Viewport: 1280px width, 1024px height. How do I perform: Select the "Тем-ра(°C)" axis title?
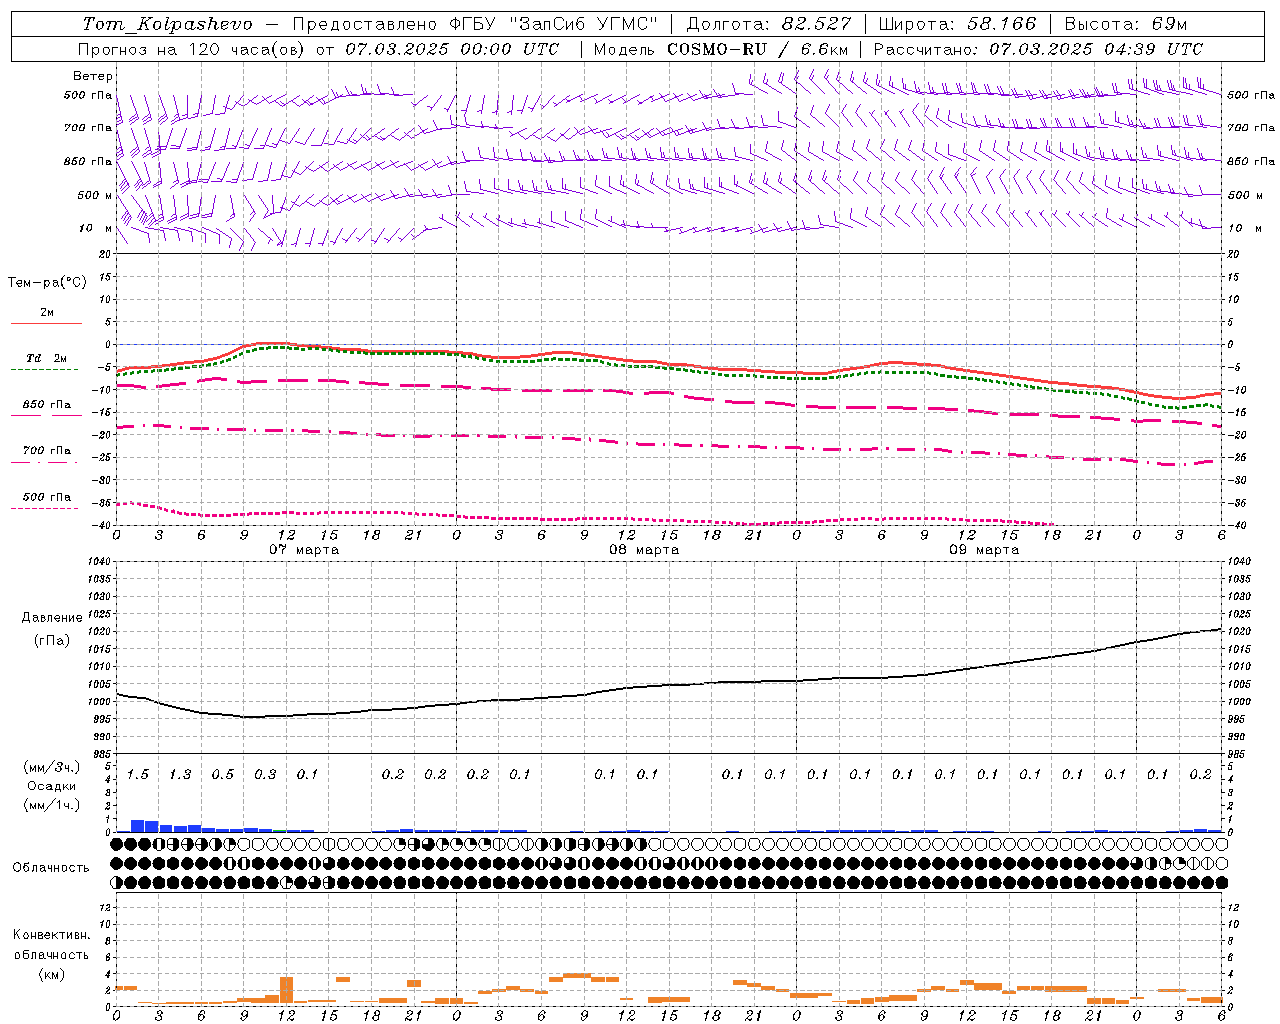tap(47, 283)
